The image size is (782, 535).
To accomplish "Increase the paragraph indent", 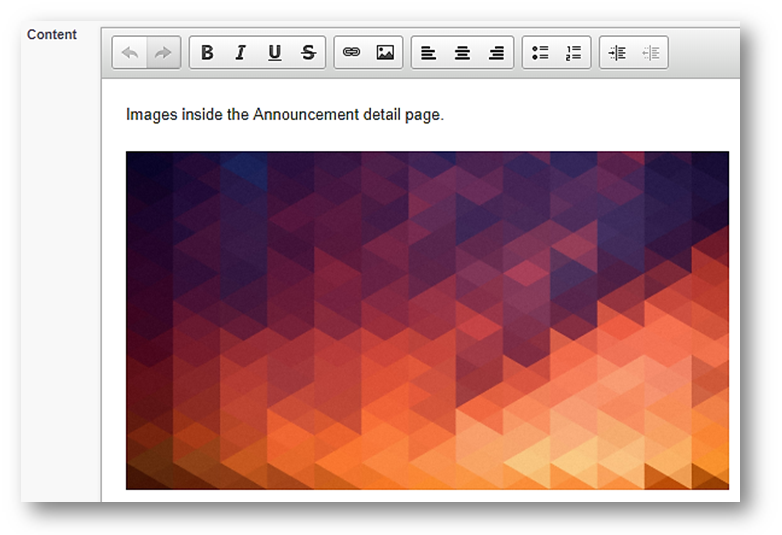I will tap(617, 53).
